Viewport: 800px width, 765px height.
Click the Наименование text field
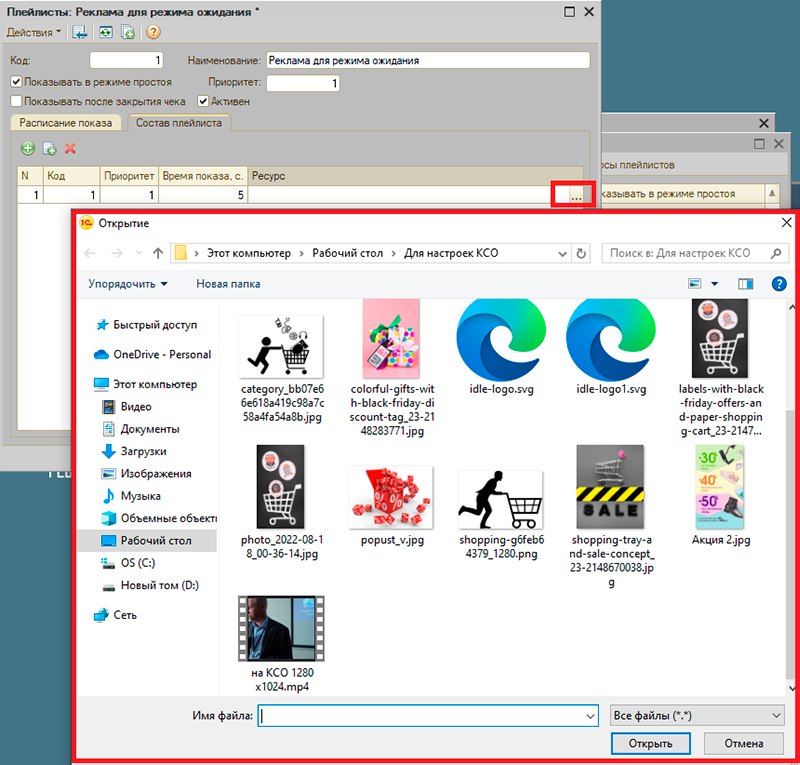428,60
